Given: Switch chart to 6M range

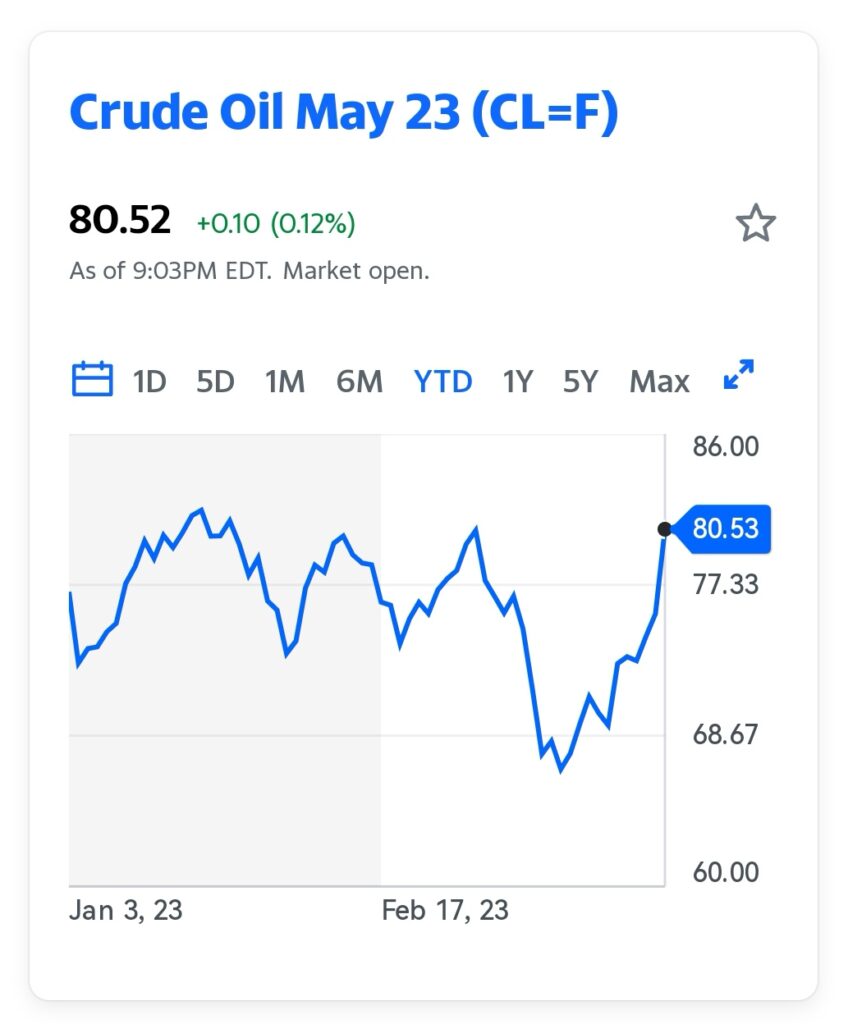Looking at the screenshot, I should click(359, 381).
